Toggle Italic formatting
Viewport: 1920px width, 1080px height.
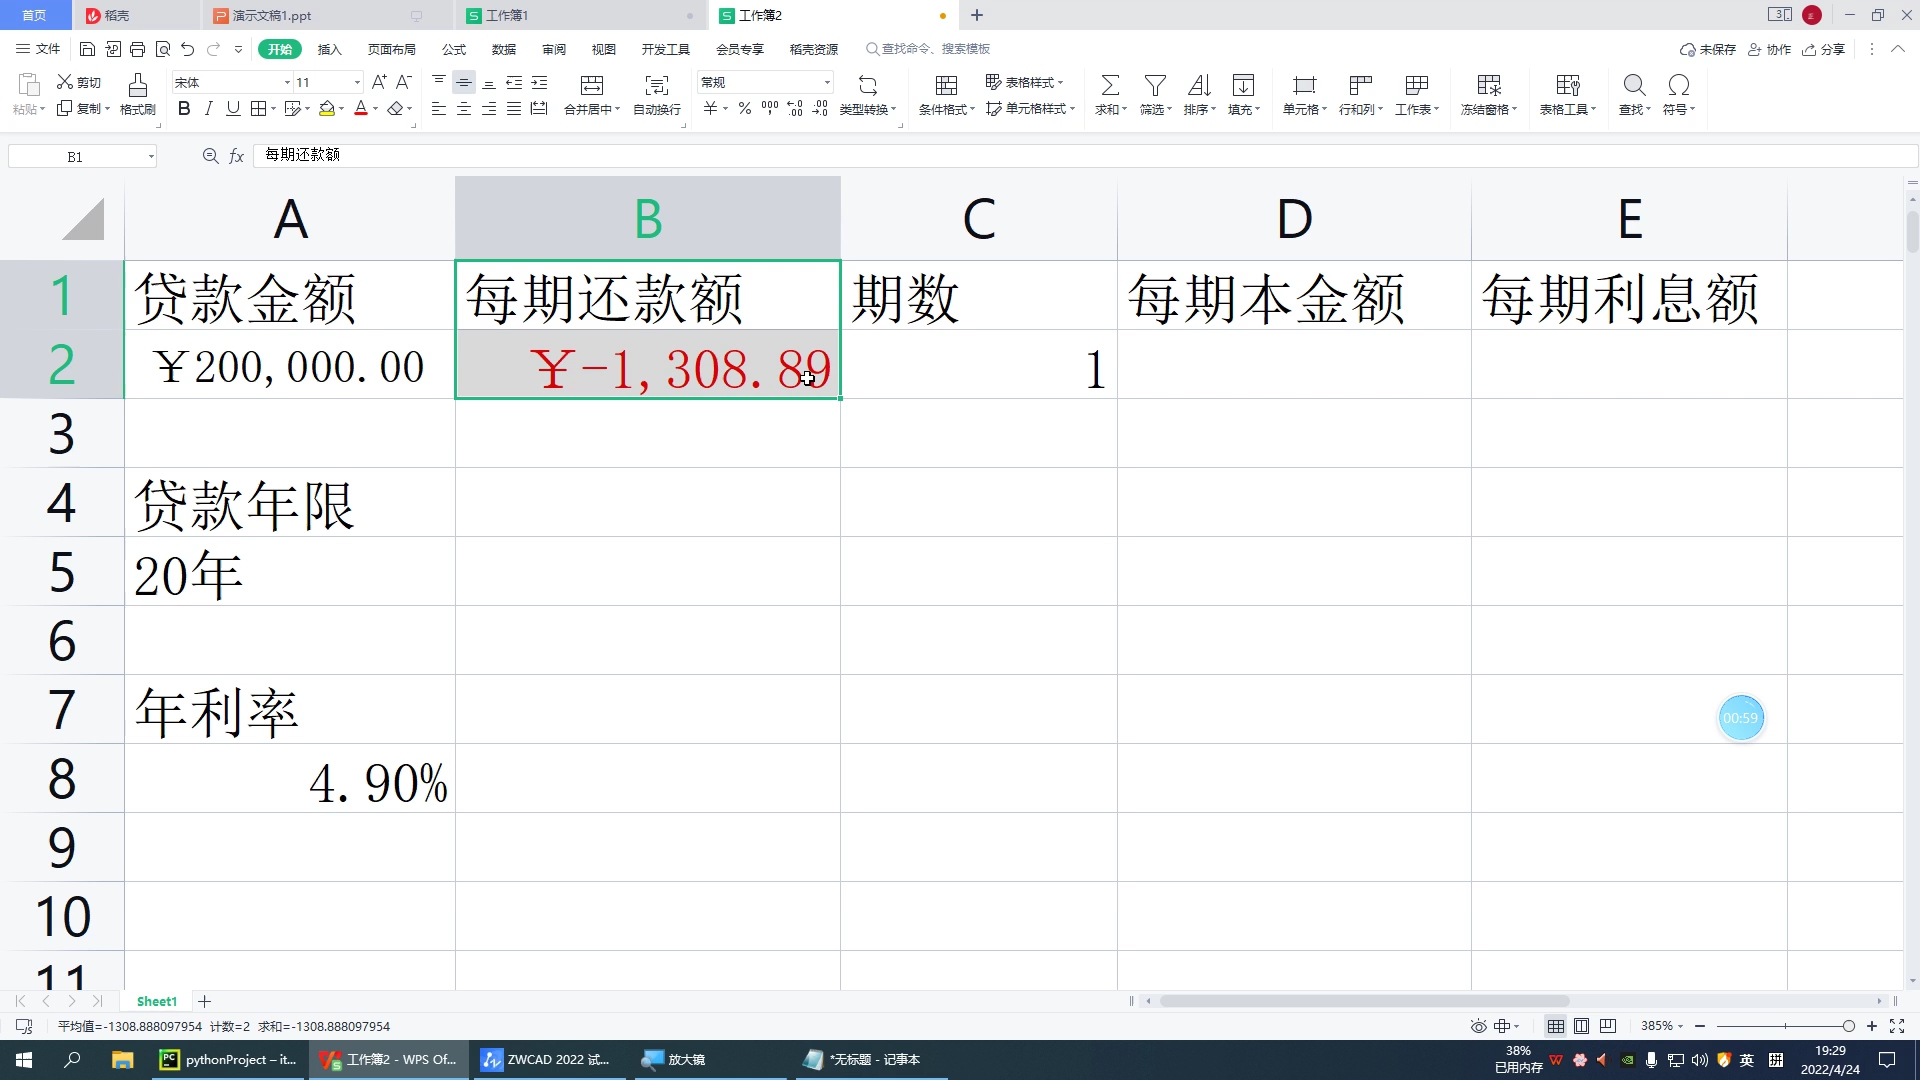(208, 109)
